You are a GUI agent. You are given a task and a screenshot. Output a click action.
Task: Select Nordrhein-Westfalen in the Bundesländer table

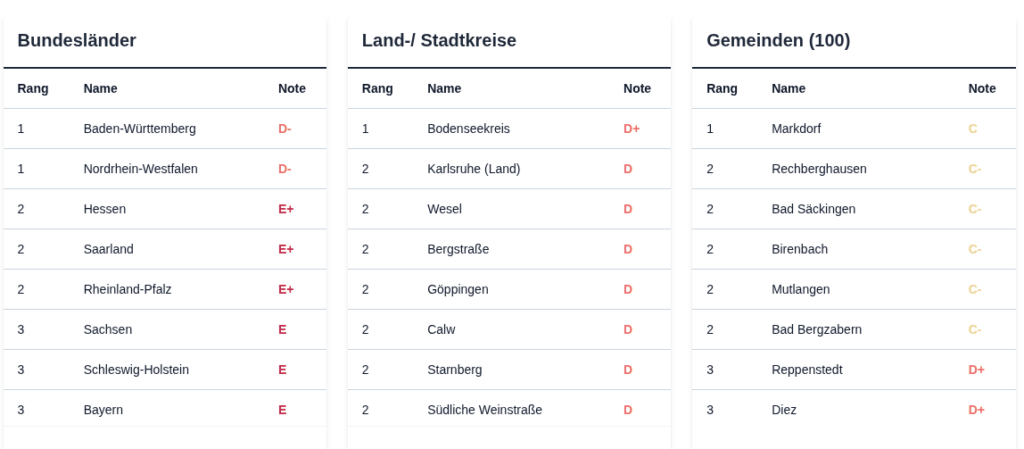coord(140,169)
